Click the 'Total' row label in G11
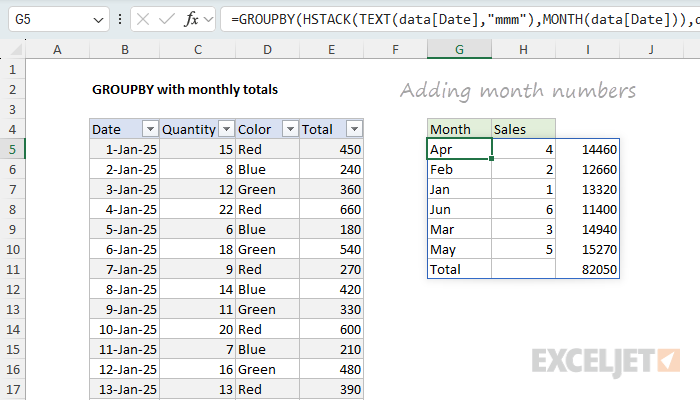Image resolution: width=700 pixels, height=400 pixels. coord(459,269)
